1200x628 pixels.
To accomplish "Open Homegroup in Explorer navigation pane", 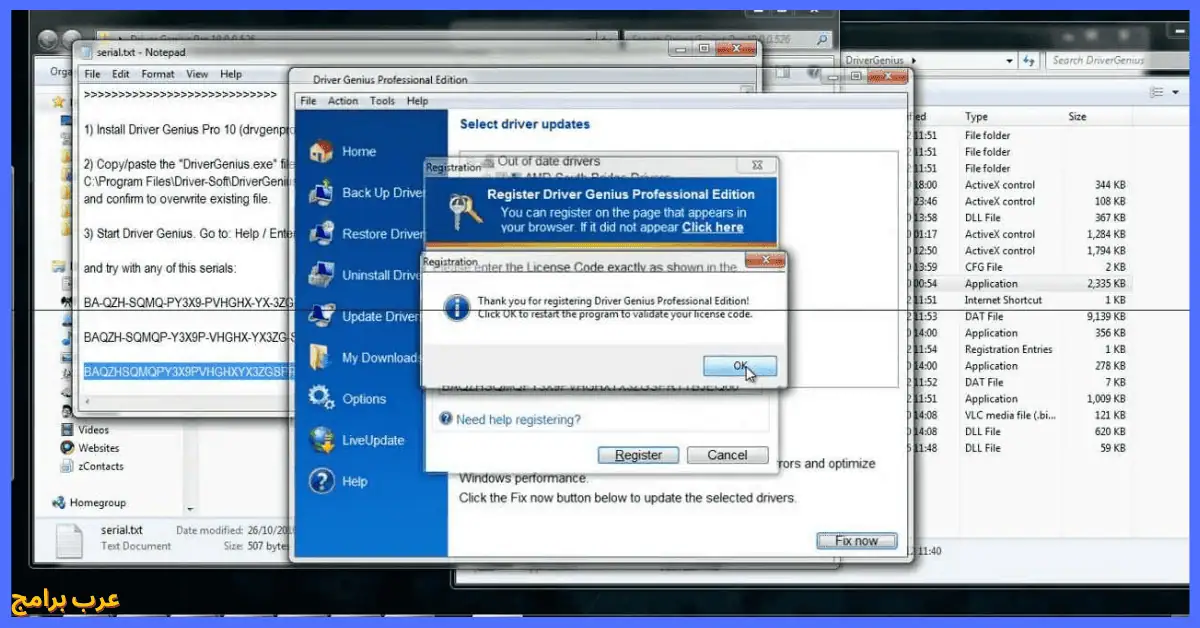I will [90, 503].
